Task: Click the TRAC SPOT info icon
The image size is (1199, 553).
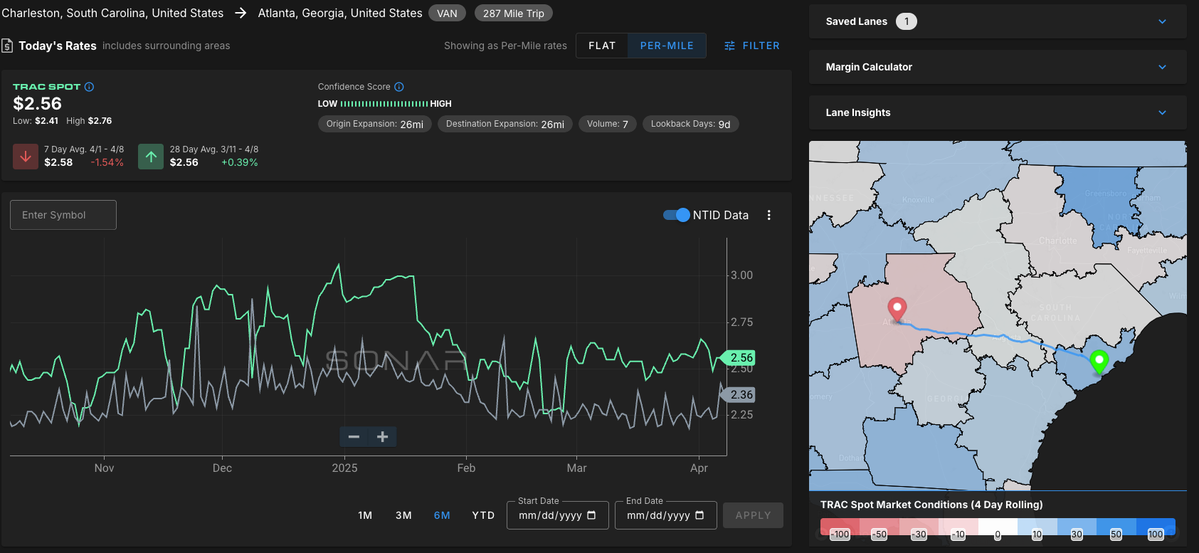Action: tap(89, 87)
